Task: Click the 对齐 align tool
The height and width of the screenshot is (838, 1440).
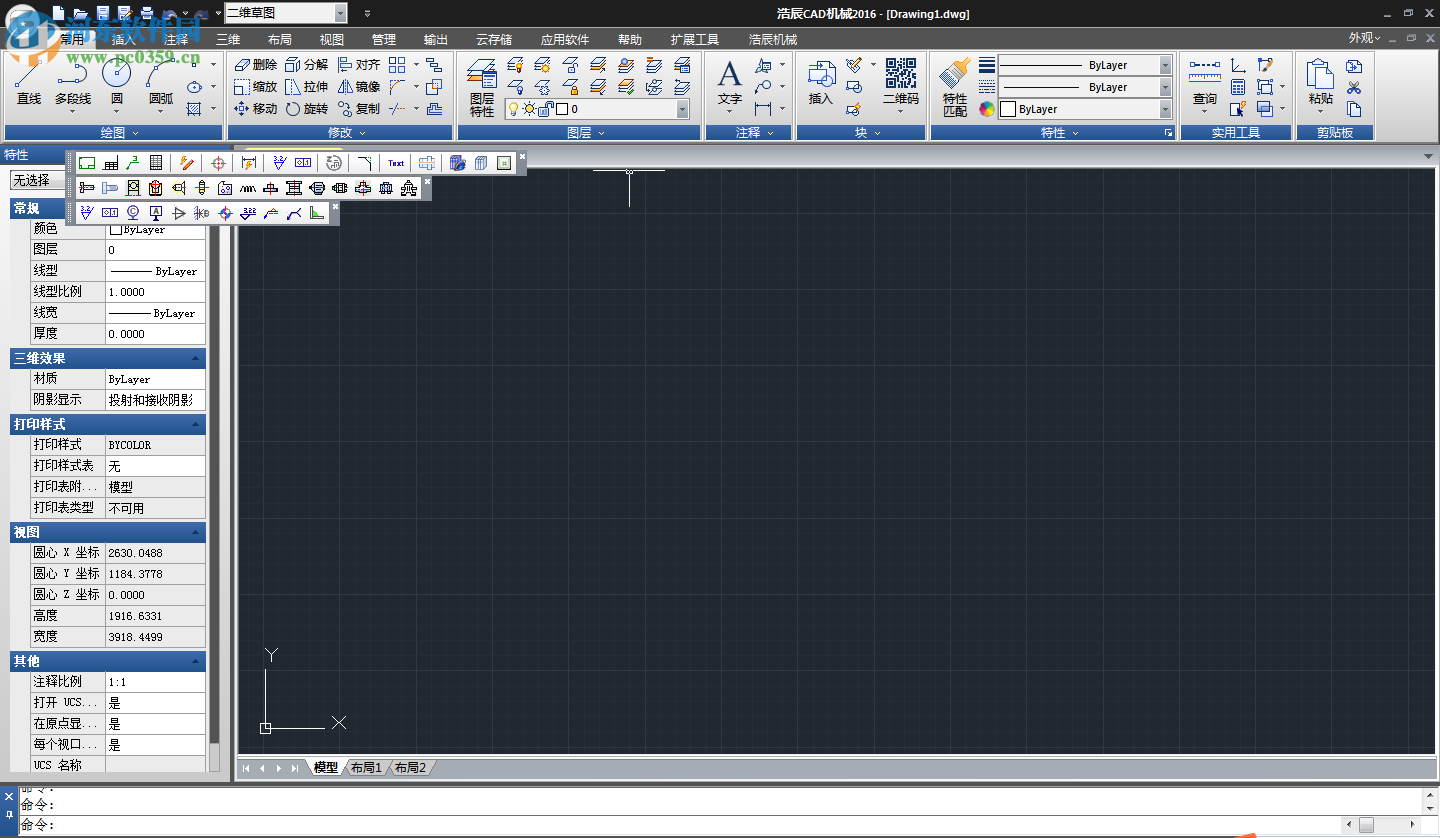Action: tap(358, 64)
